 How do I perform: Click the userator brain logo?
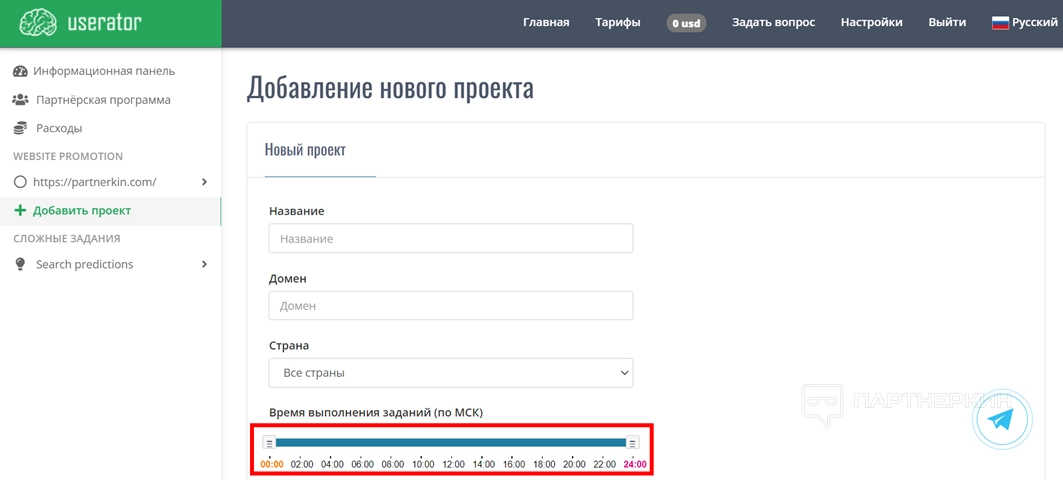coord(38,22)
